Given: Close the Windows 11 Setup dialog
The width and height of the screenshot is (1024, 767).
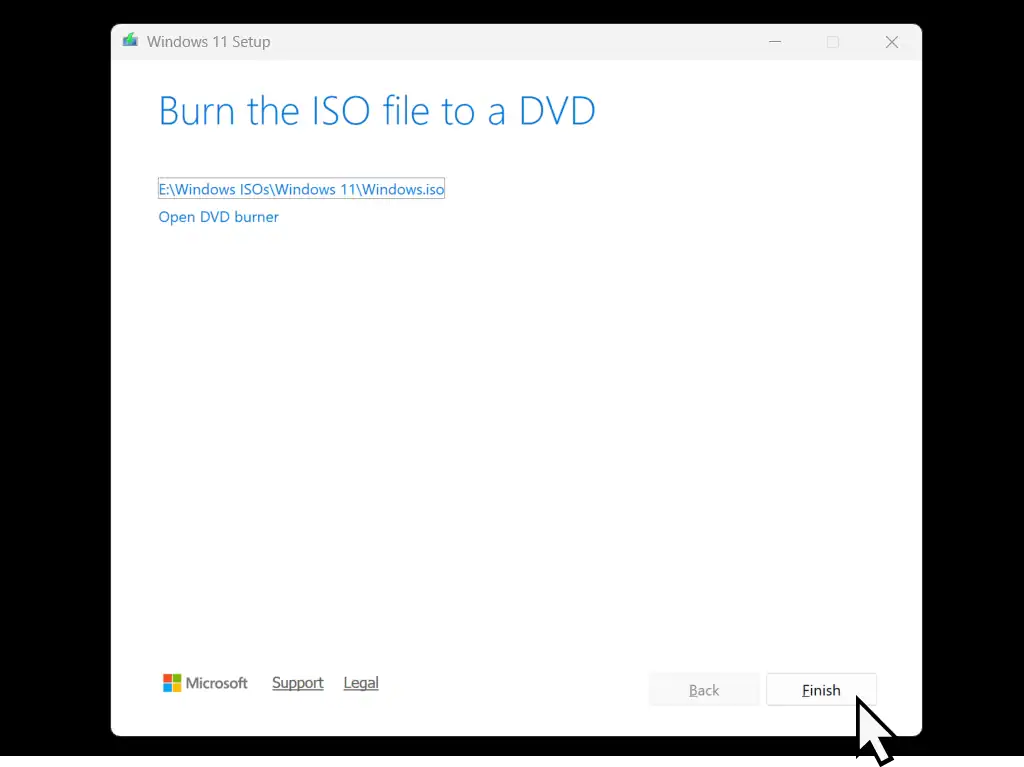Looking at the screenshot, I should [891, 42].
